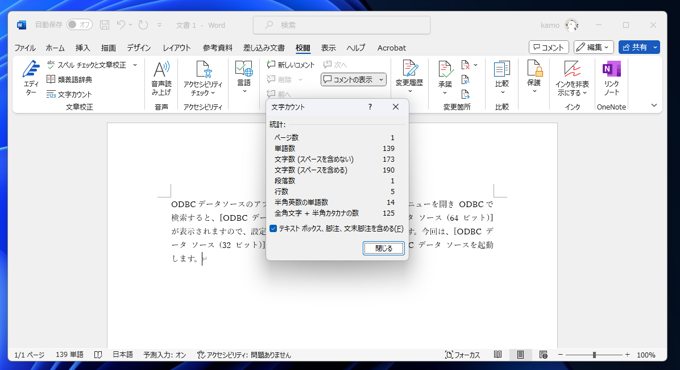680x370 pixels.
Task: Open the Accessibility Check (アクセシビリティ チェック) button
Action: [x=203, y=78]
